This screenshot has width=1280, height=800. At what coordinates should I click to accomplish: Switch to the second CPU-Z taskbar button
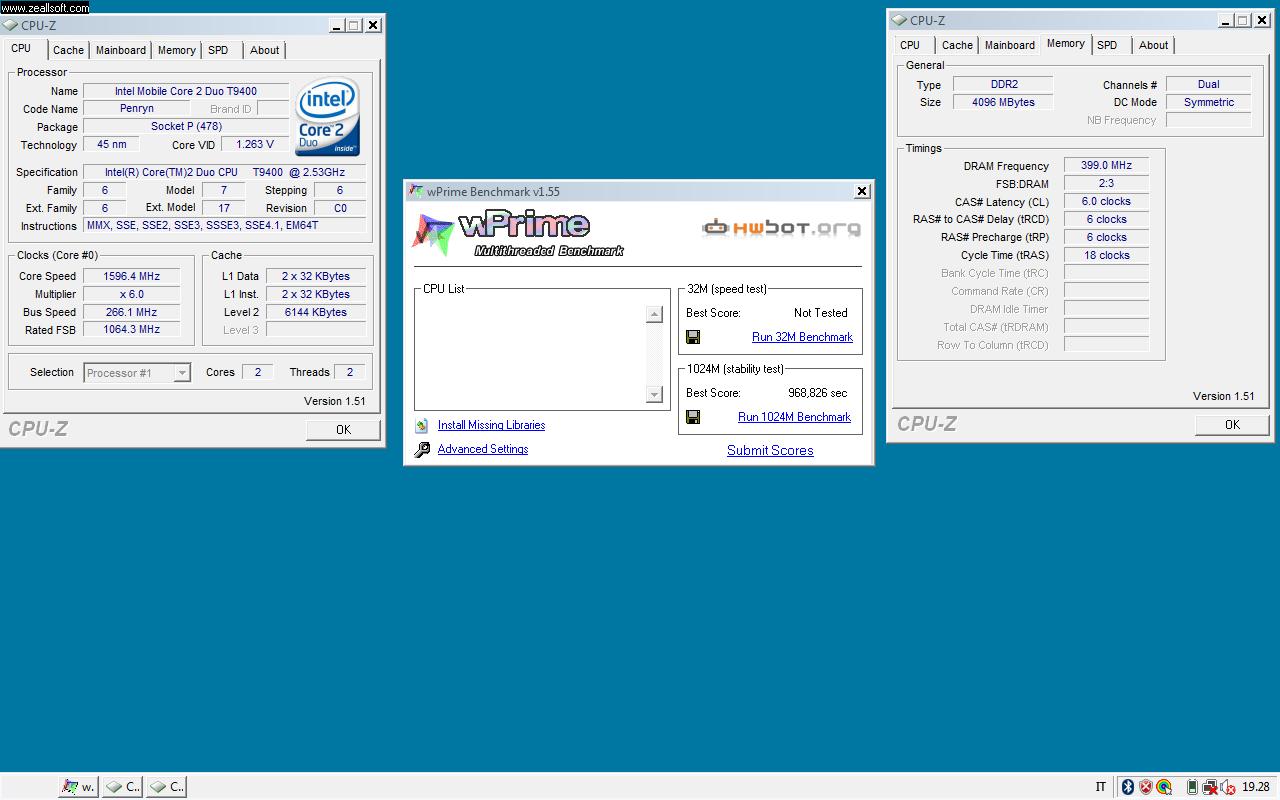pos(166,787)
